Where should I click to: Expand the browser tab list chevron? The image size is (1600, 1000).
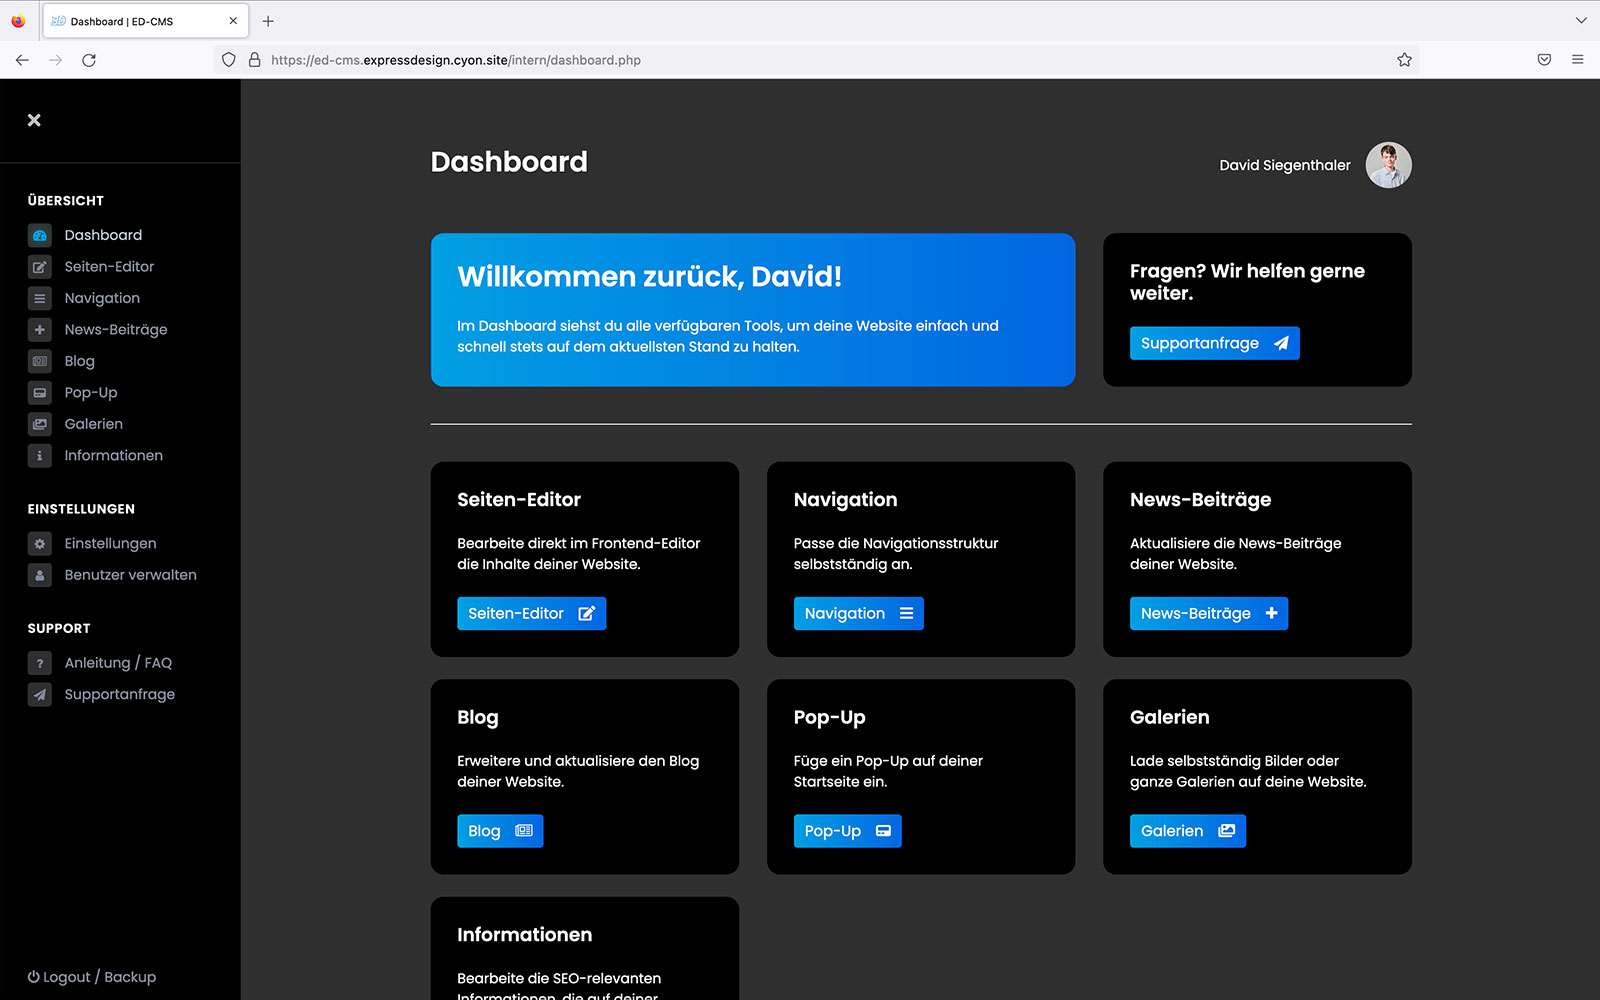1581,21
